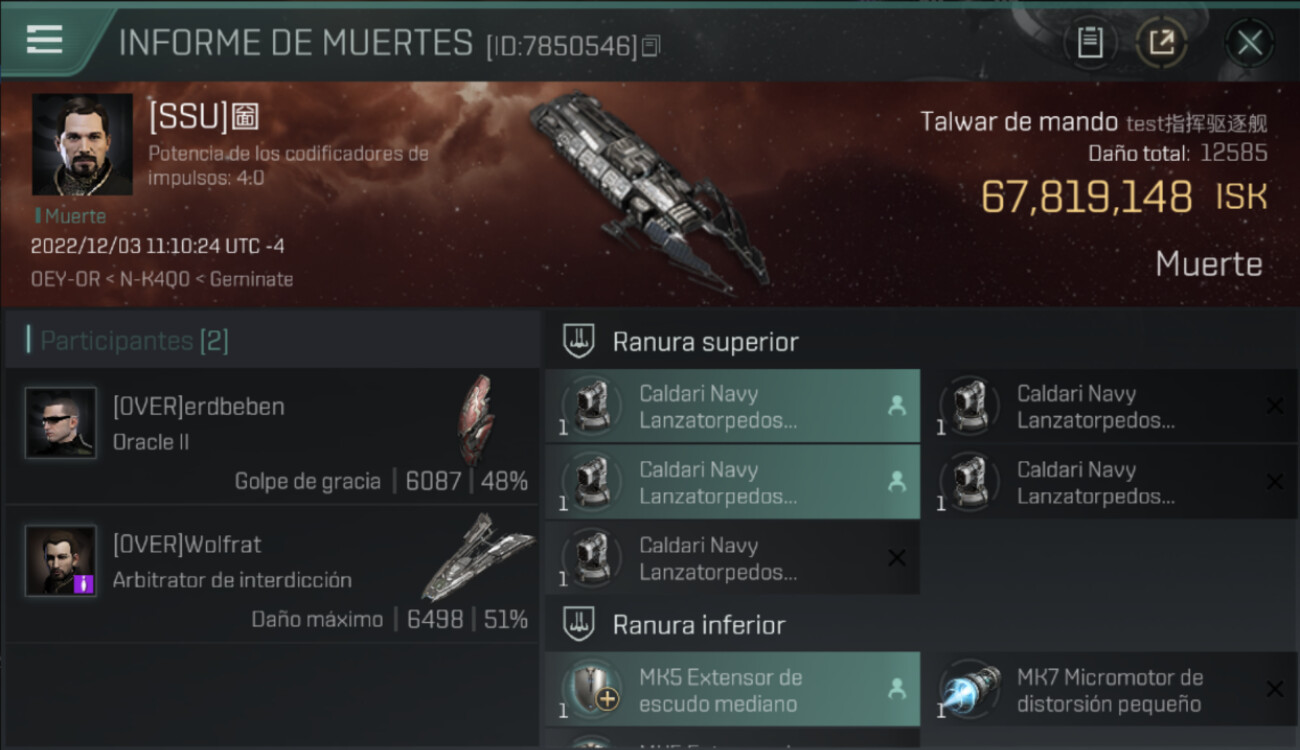View the victim [SSU] character portrait
Image resolution: width=1300 pixels, height=750 pixels.
coord(82,145)
